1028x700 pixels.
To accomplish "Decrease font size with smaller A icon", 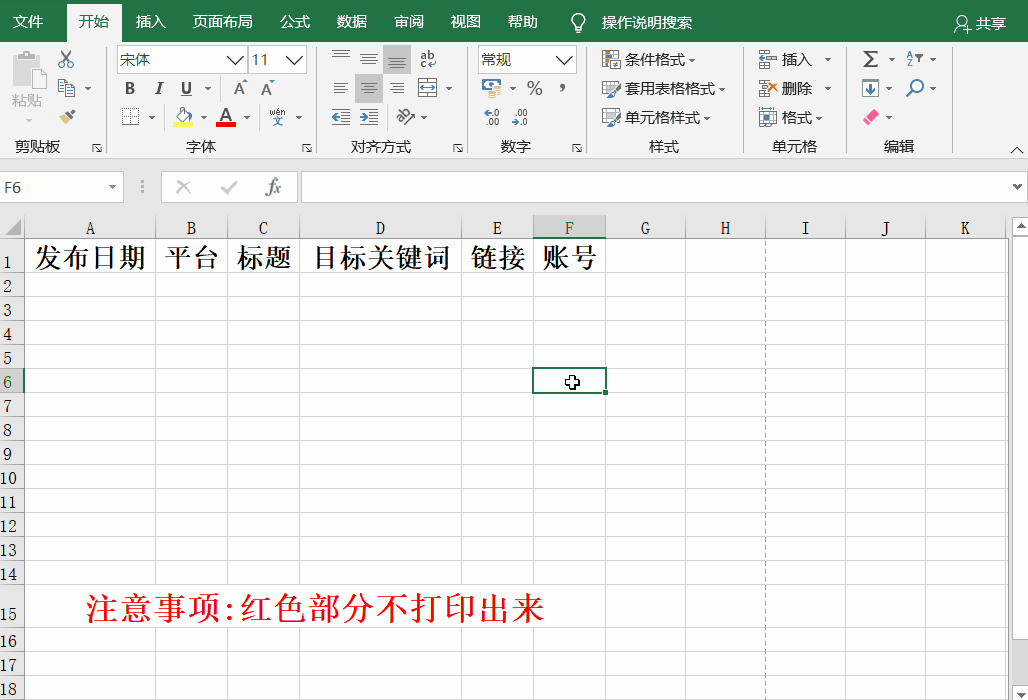I will point(267,88).
